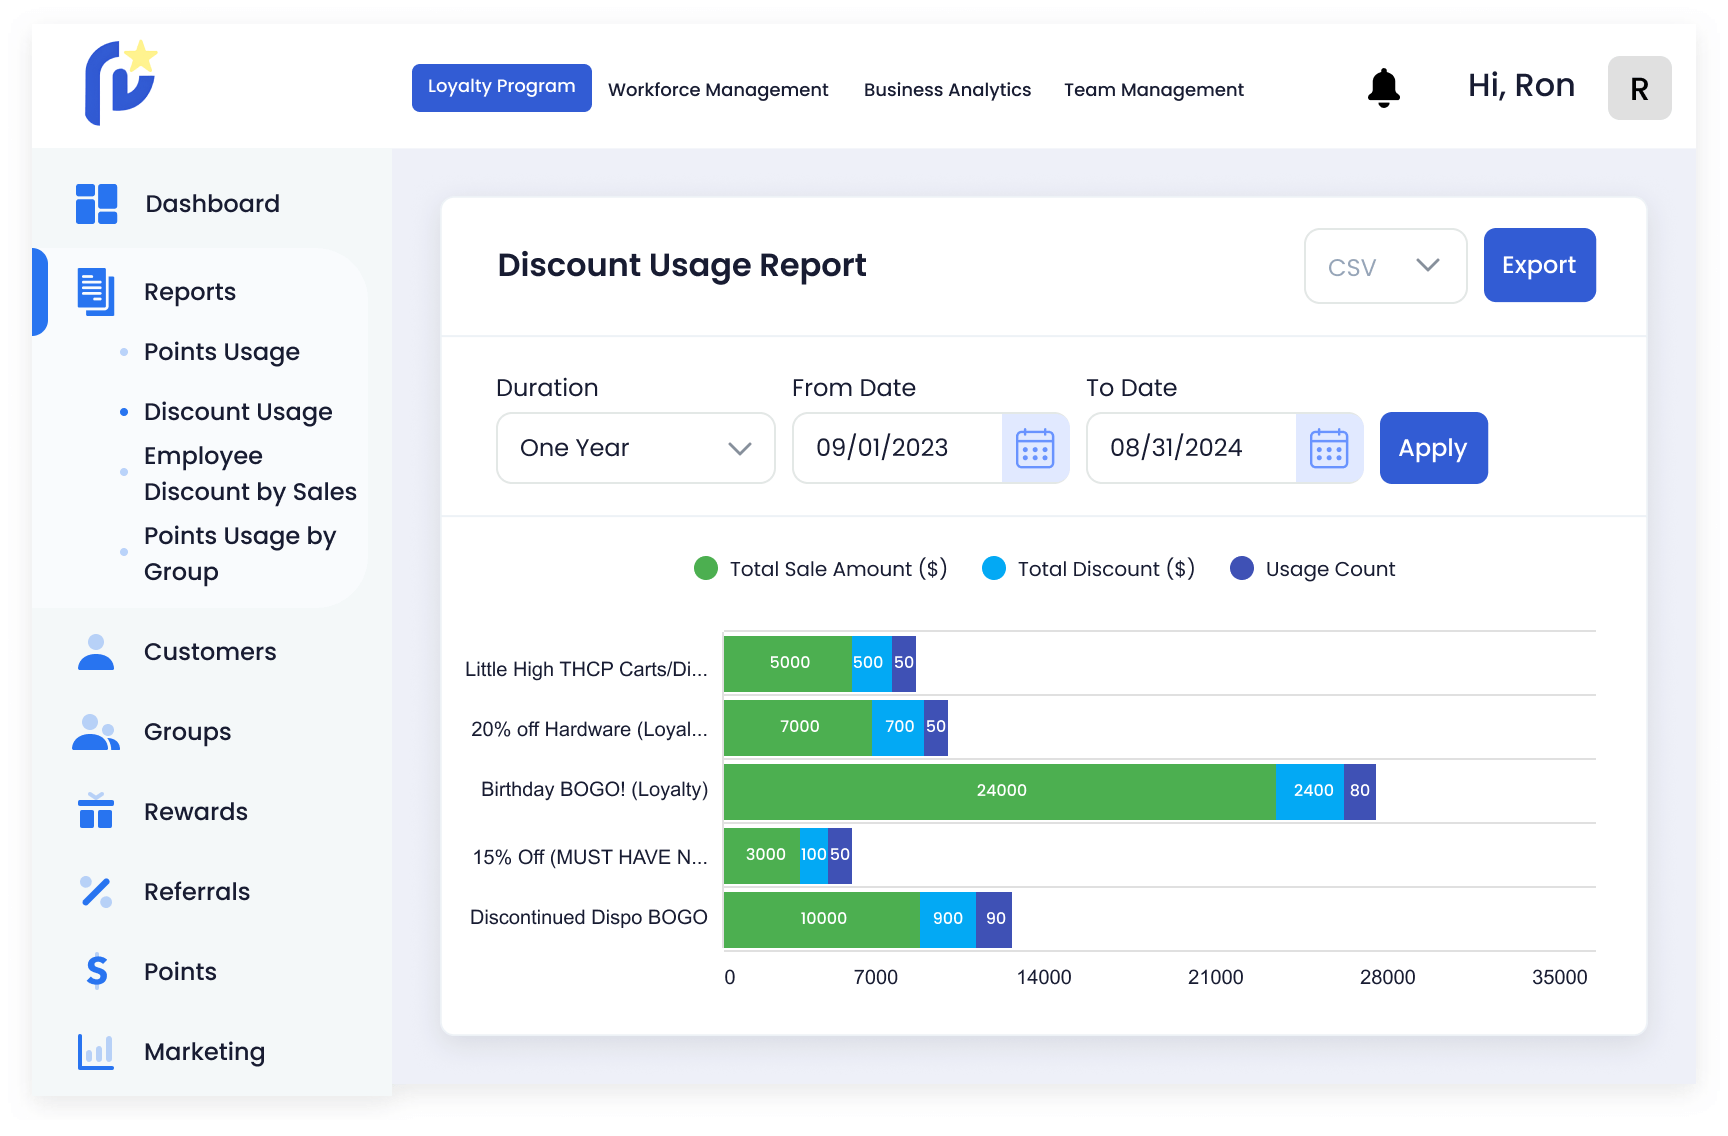1728x1136 pixels.
Task: Open Dashboard in sidebar
Action: pos(212,204)
